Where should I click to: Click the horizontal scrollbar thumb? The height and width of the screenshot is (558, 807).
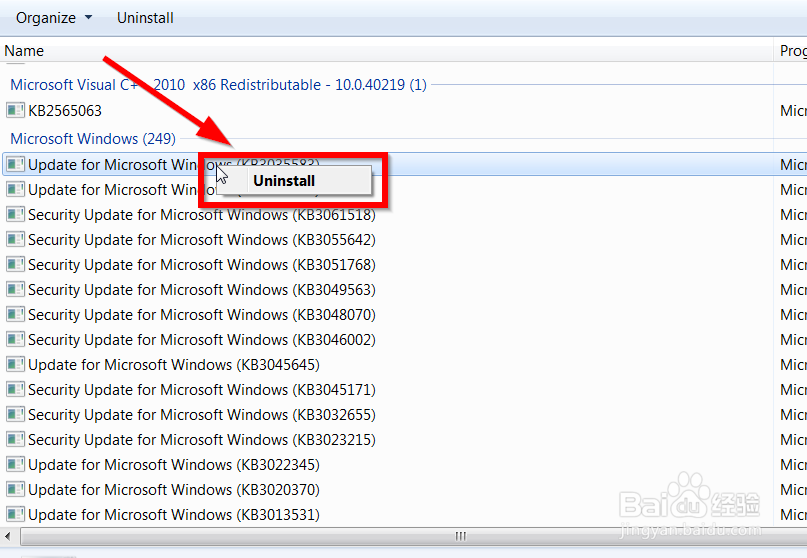pyautogui.click(x=414, y=536)
